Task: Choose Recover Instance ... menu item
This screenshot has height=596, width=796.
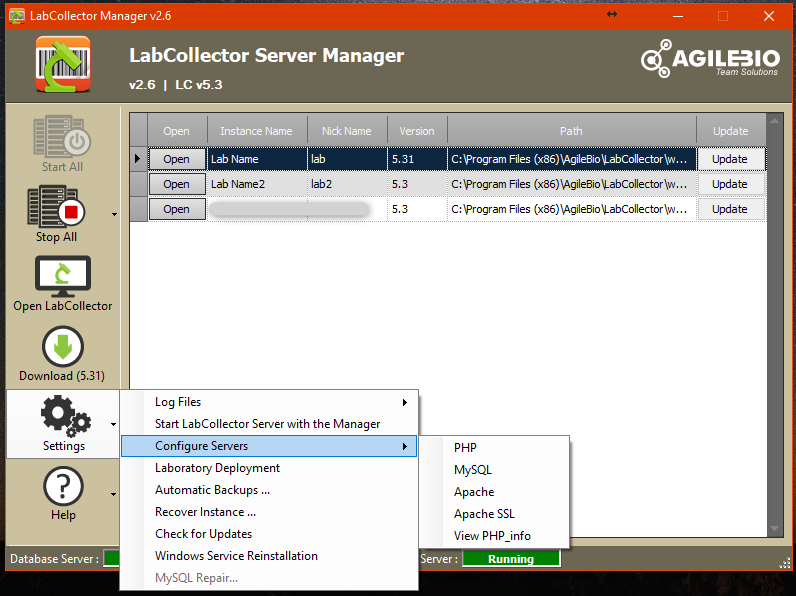Action: click(269, 512)
